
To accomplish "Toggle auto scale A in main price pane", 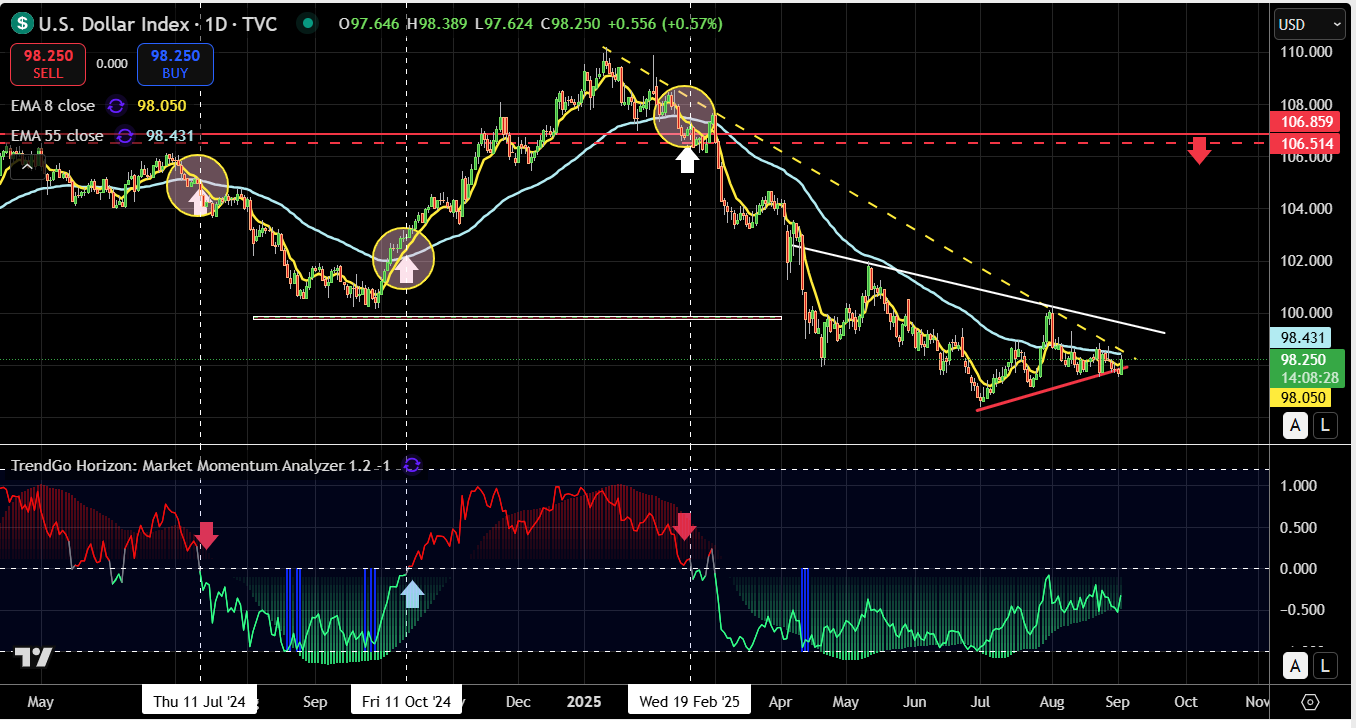I will [x=1295, y=426].
